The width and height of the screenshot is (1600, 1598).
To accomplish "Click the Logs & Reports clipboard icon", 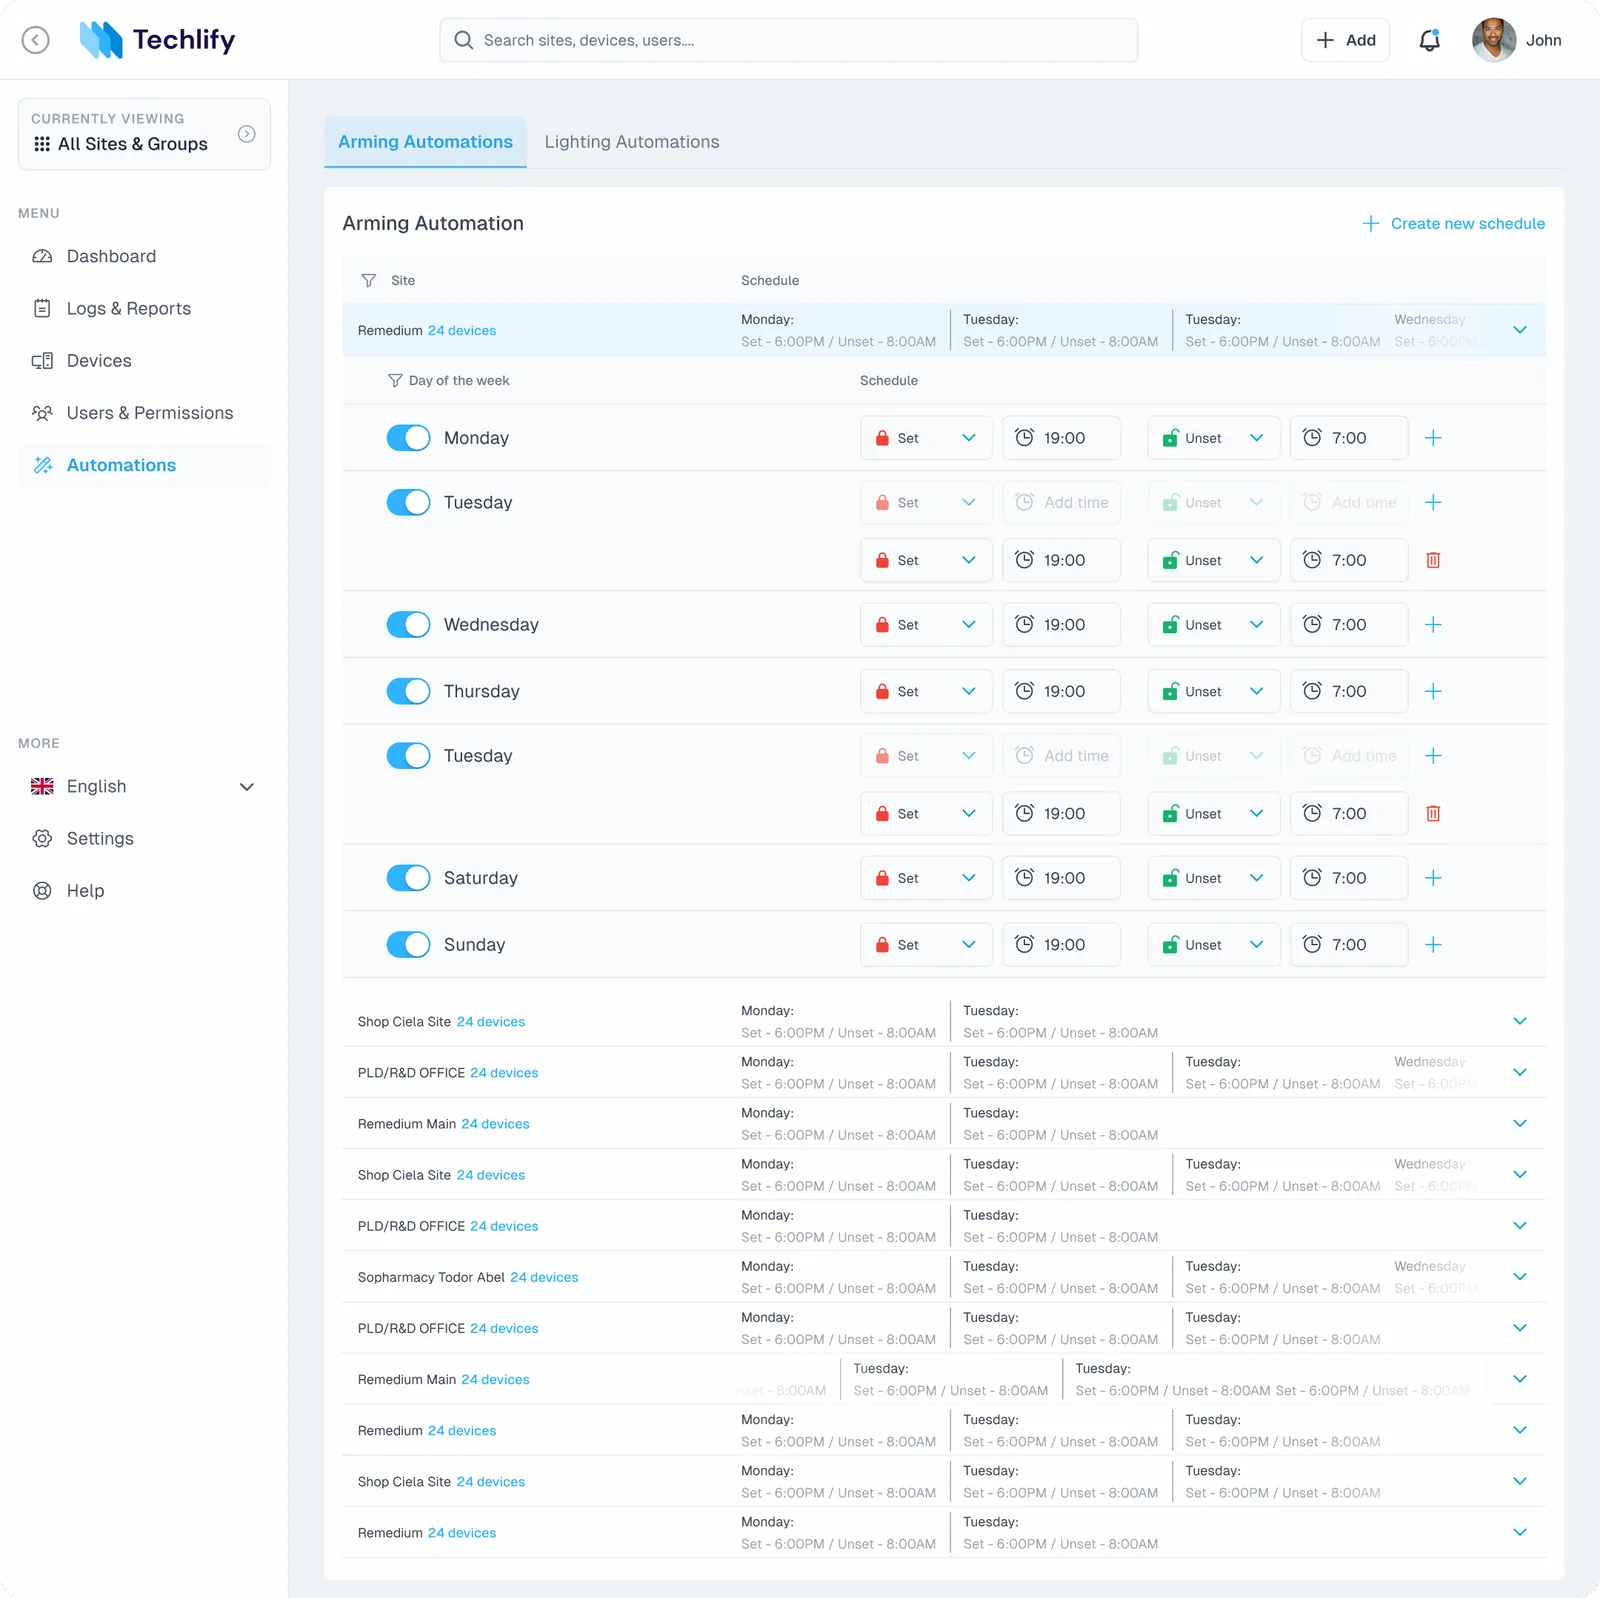I will pos(42,309).
